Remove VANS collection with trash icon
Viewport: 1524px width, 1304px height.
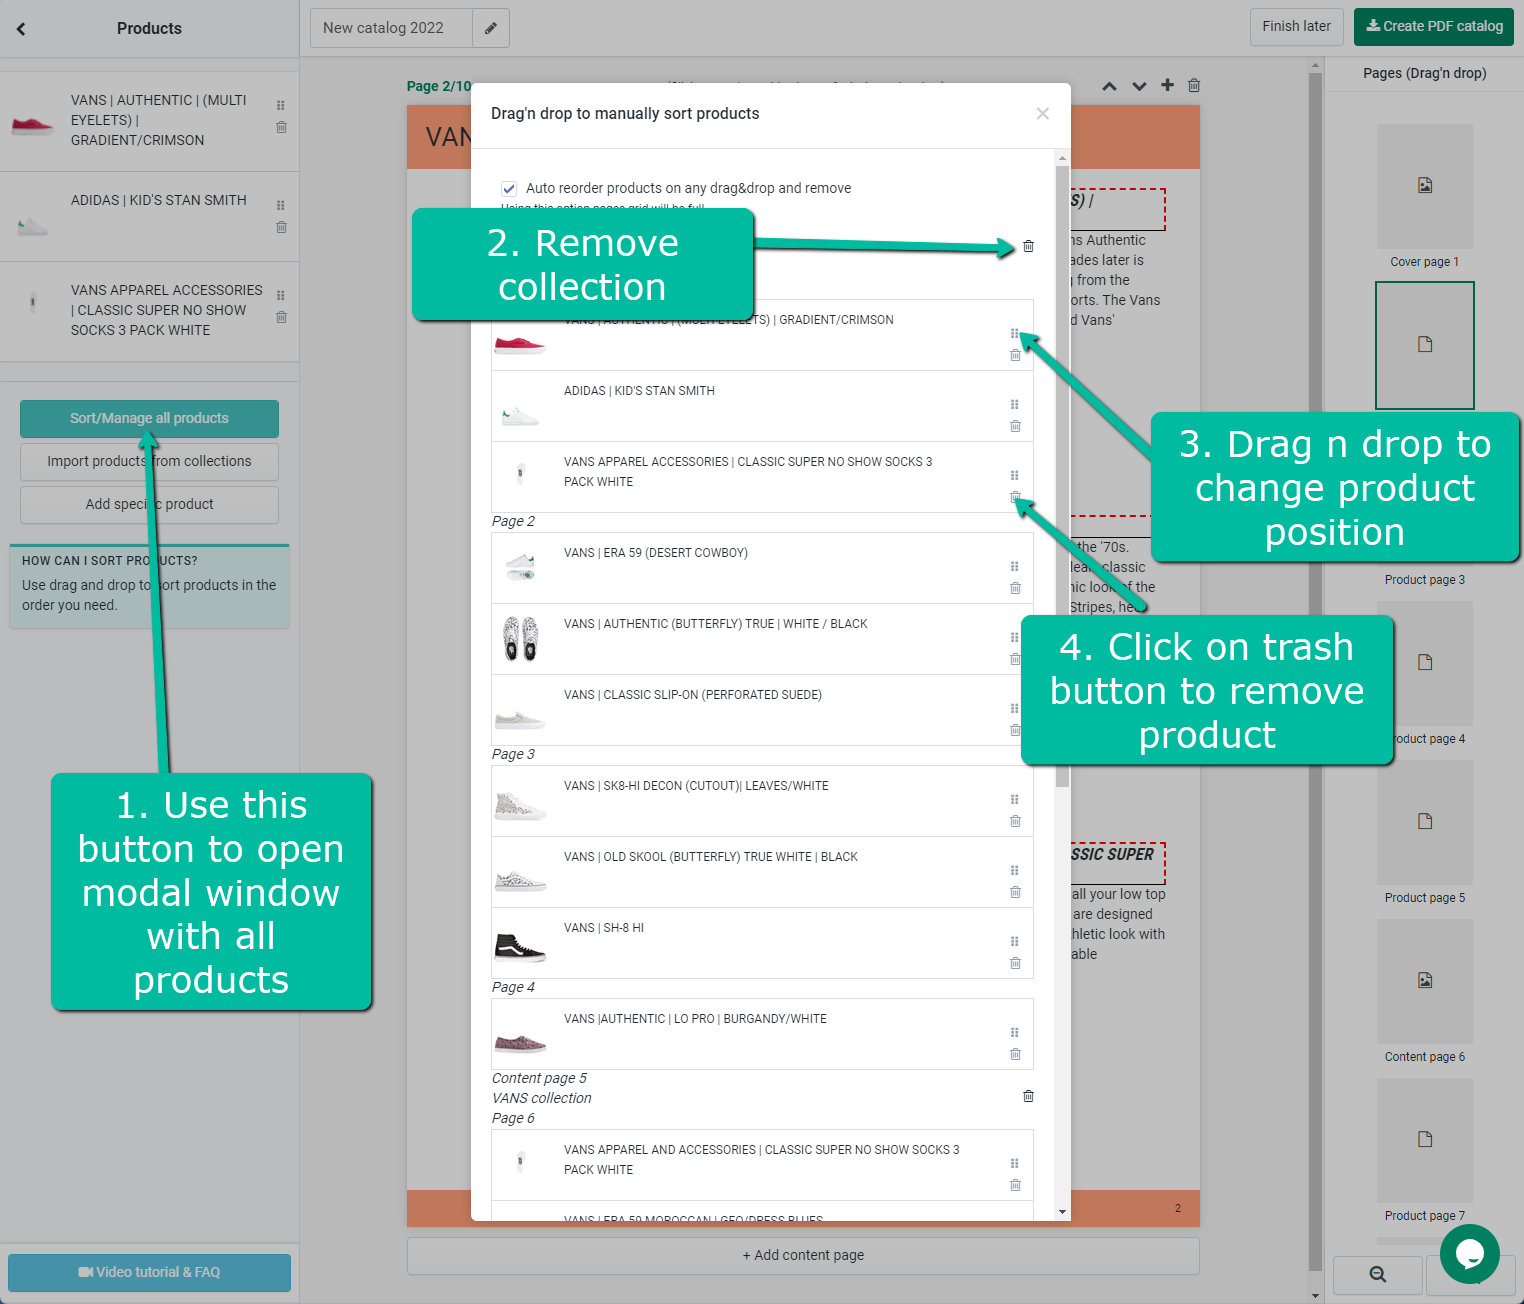click(1028, 1096)
